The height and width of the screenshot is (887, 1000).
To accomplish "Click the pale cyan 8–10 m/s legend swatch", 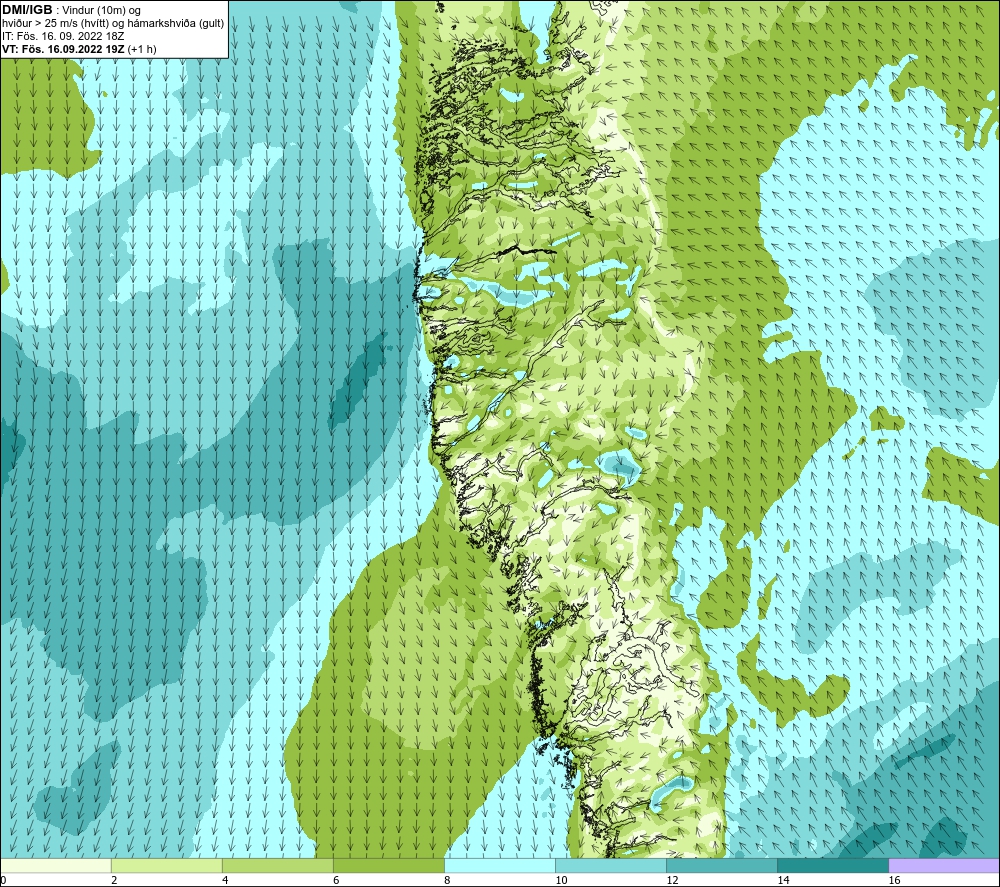I will pos(500,865).
